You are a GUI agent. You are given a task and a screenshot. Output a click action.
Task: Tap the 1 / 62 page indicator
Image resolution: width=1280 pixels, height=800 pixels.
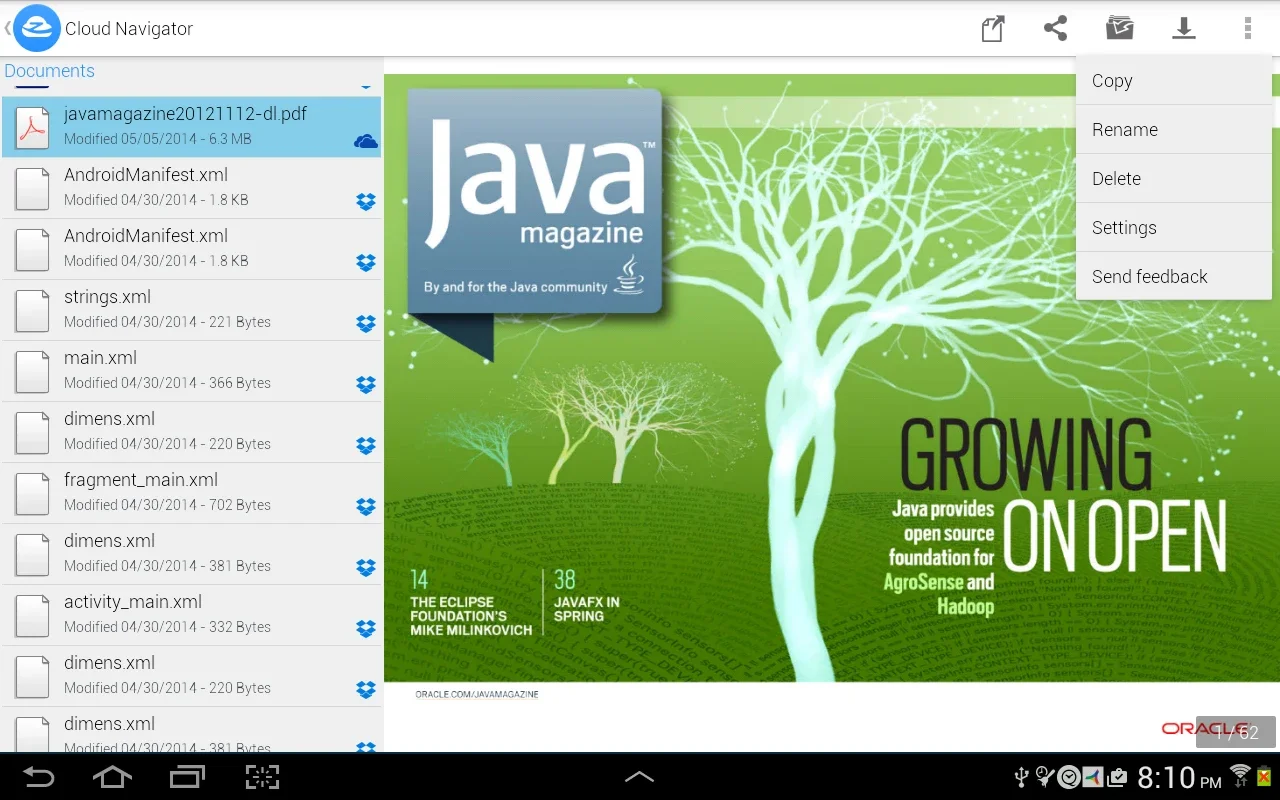pos(1236,733)
